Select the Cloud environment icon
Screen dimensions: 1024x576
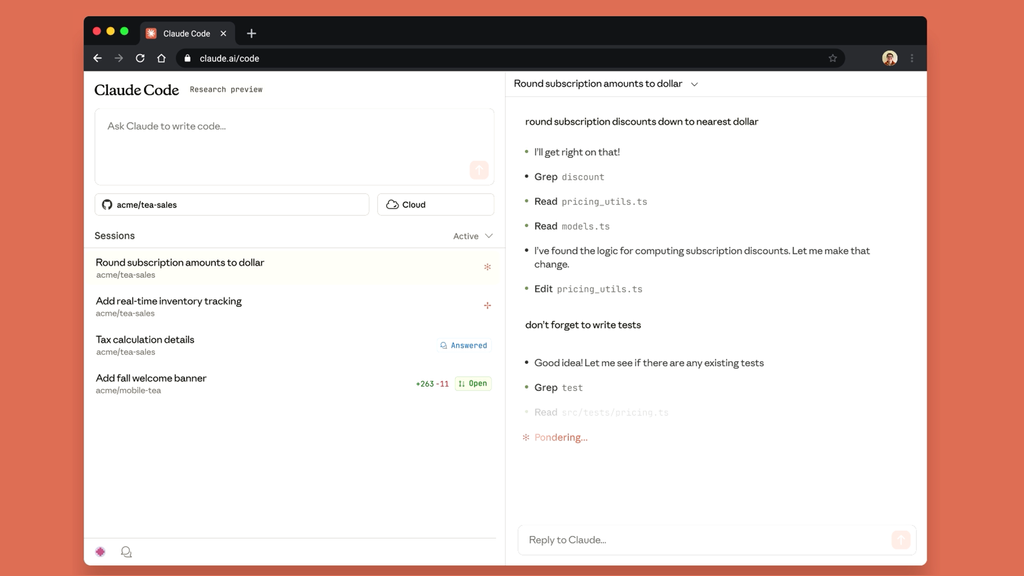tap(391, 204)
